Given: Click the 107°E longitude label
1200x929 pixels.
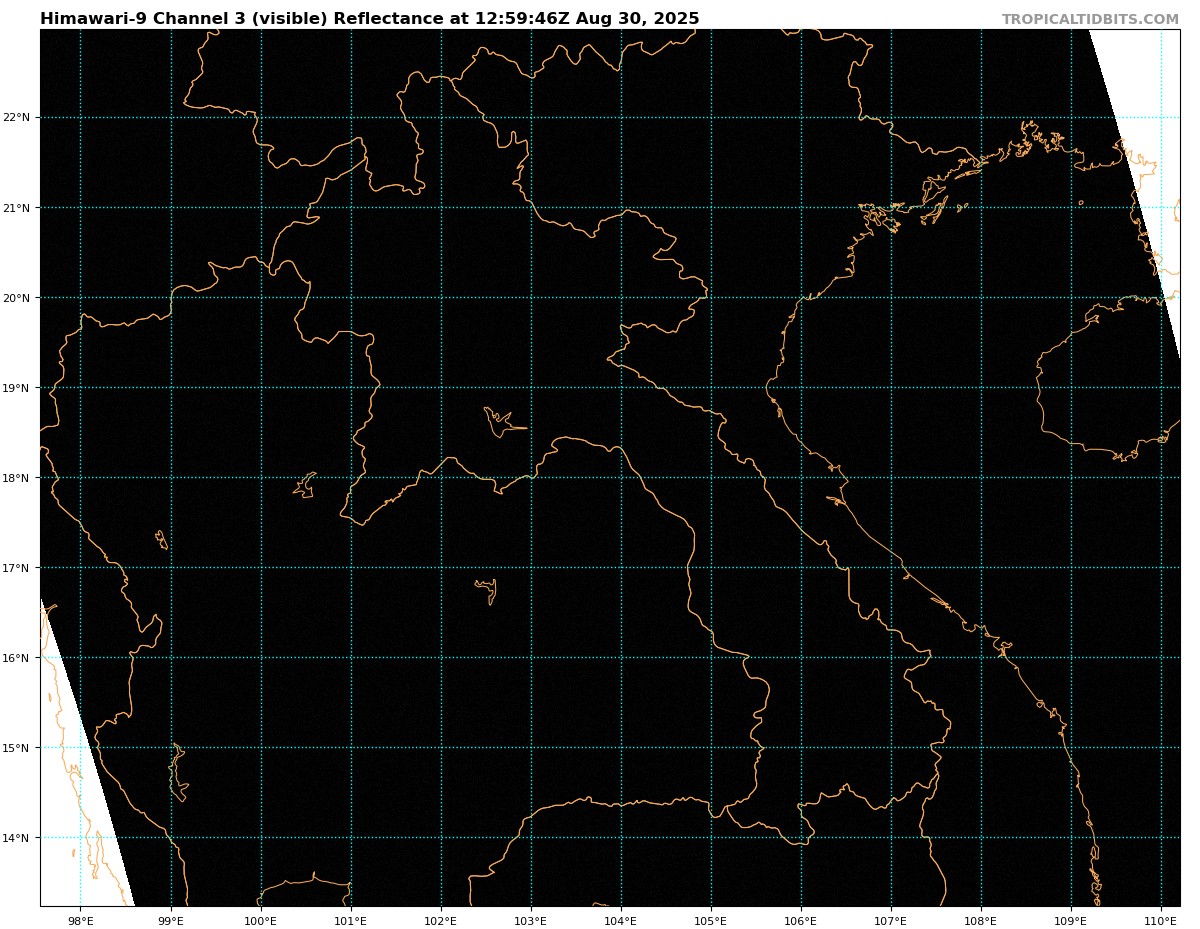Looking at the screenshot, I should 891,920.
